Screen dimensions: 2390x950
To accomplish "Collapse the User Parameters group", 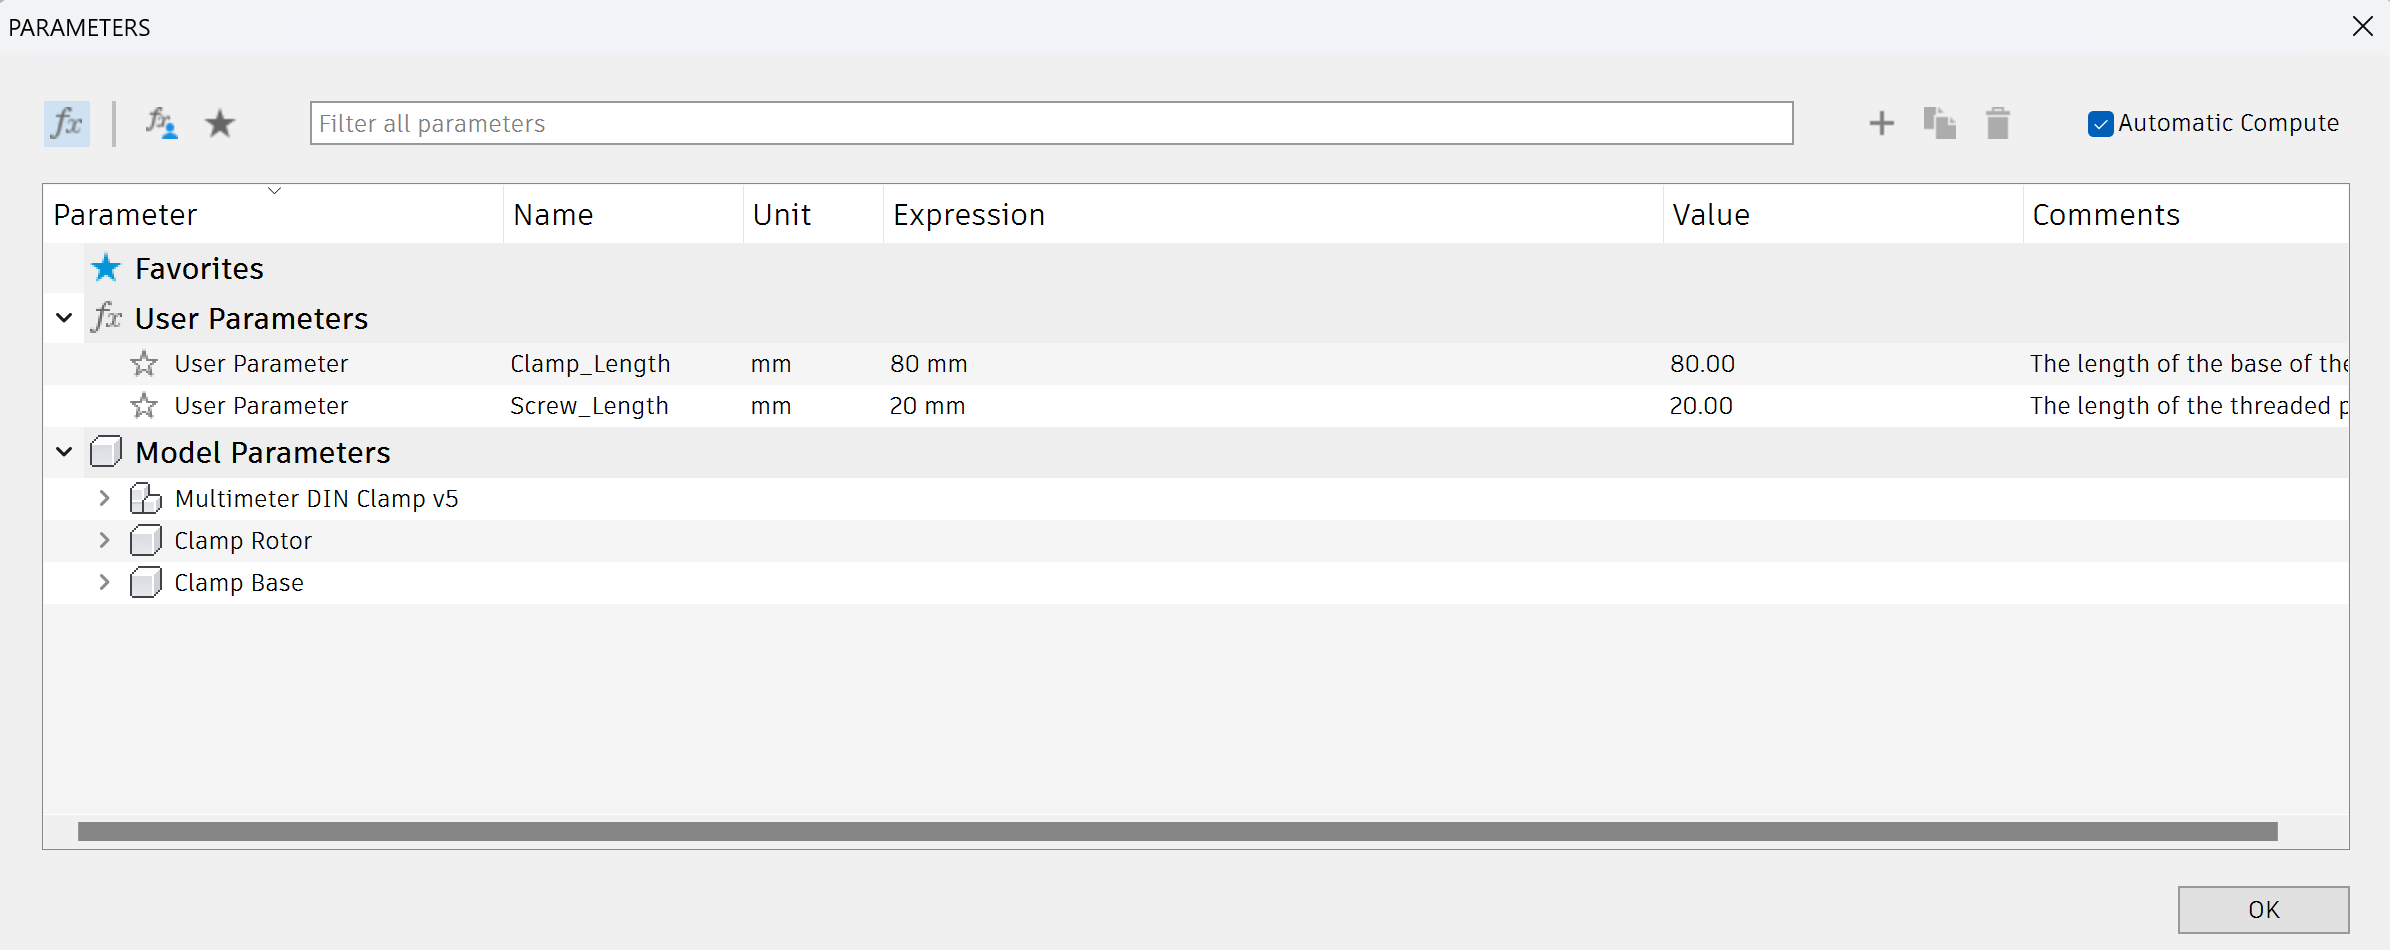I will click(64, 318).
